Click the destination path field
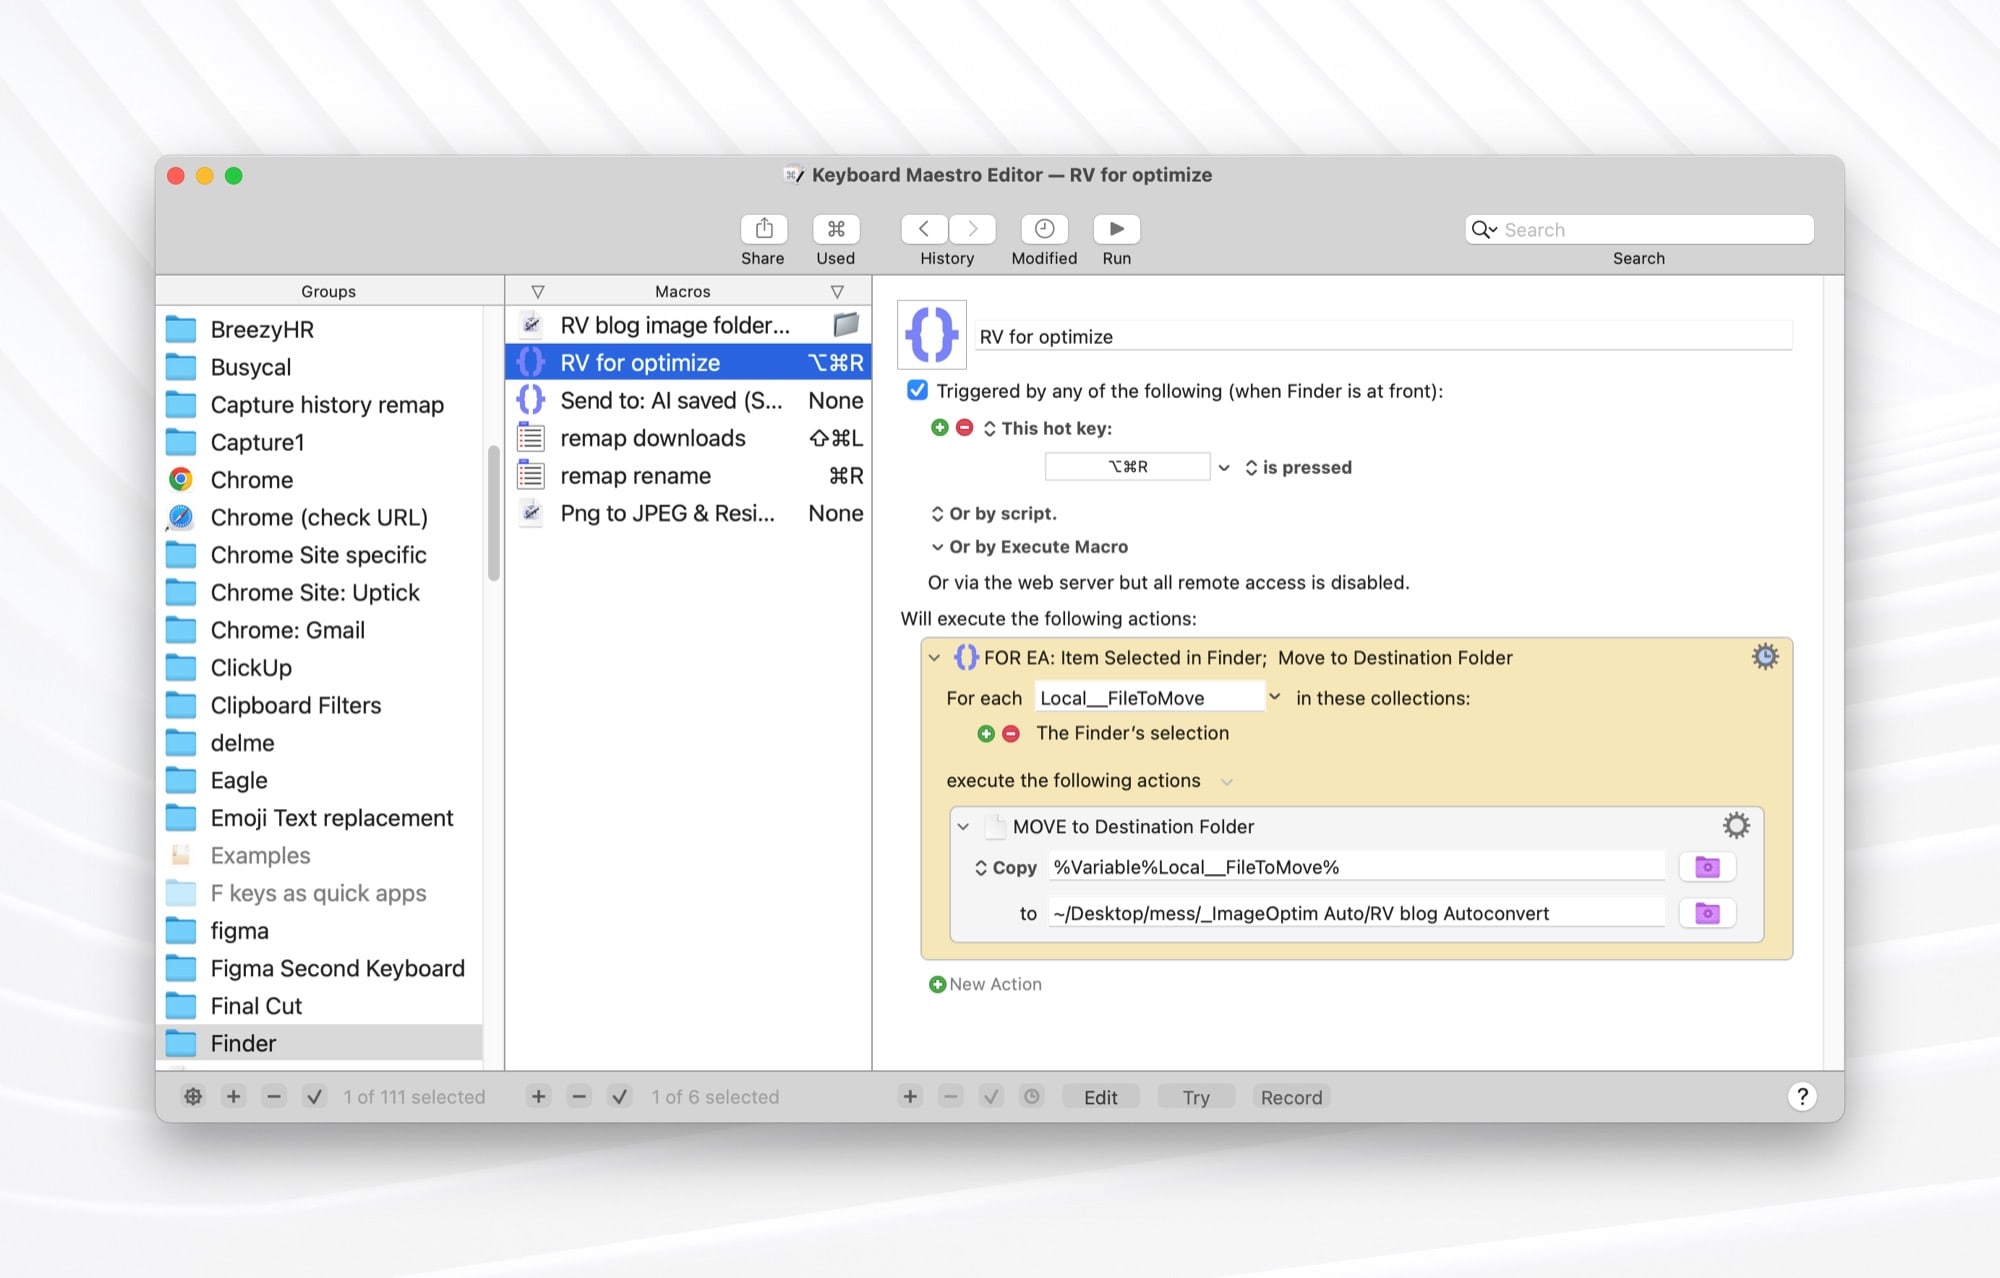The height and width of the screenshot is (1278, 2000). (1357, 913)
